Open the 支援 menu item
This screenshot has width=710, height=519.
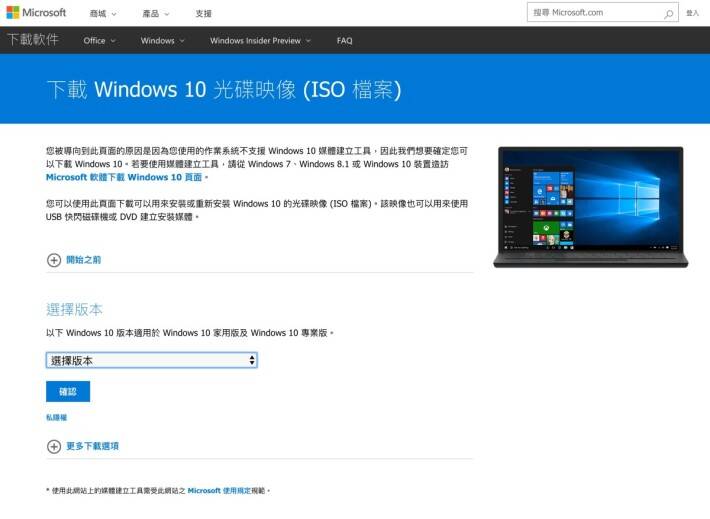pos(203,14)
